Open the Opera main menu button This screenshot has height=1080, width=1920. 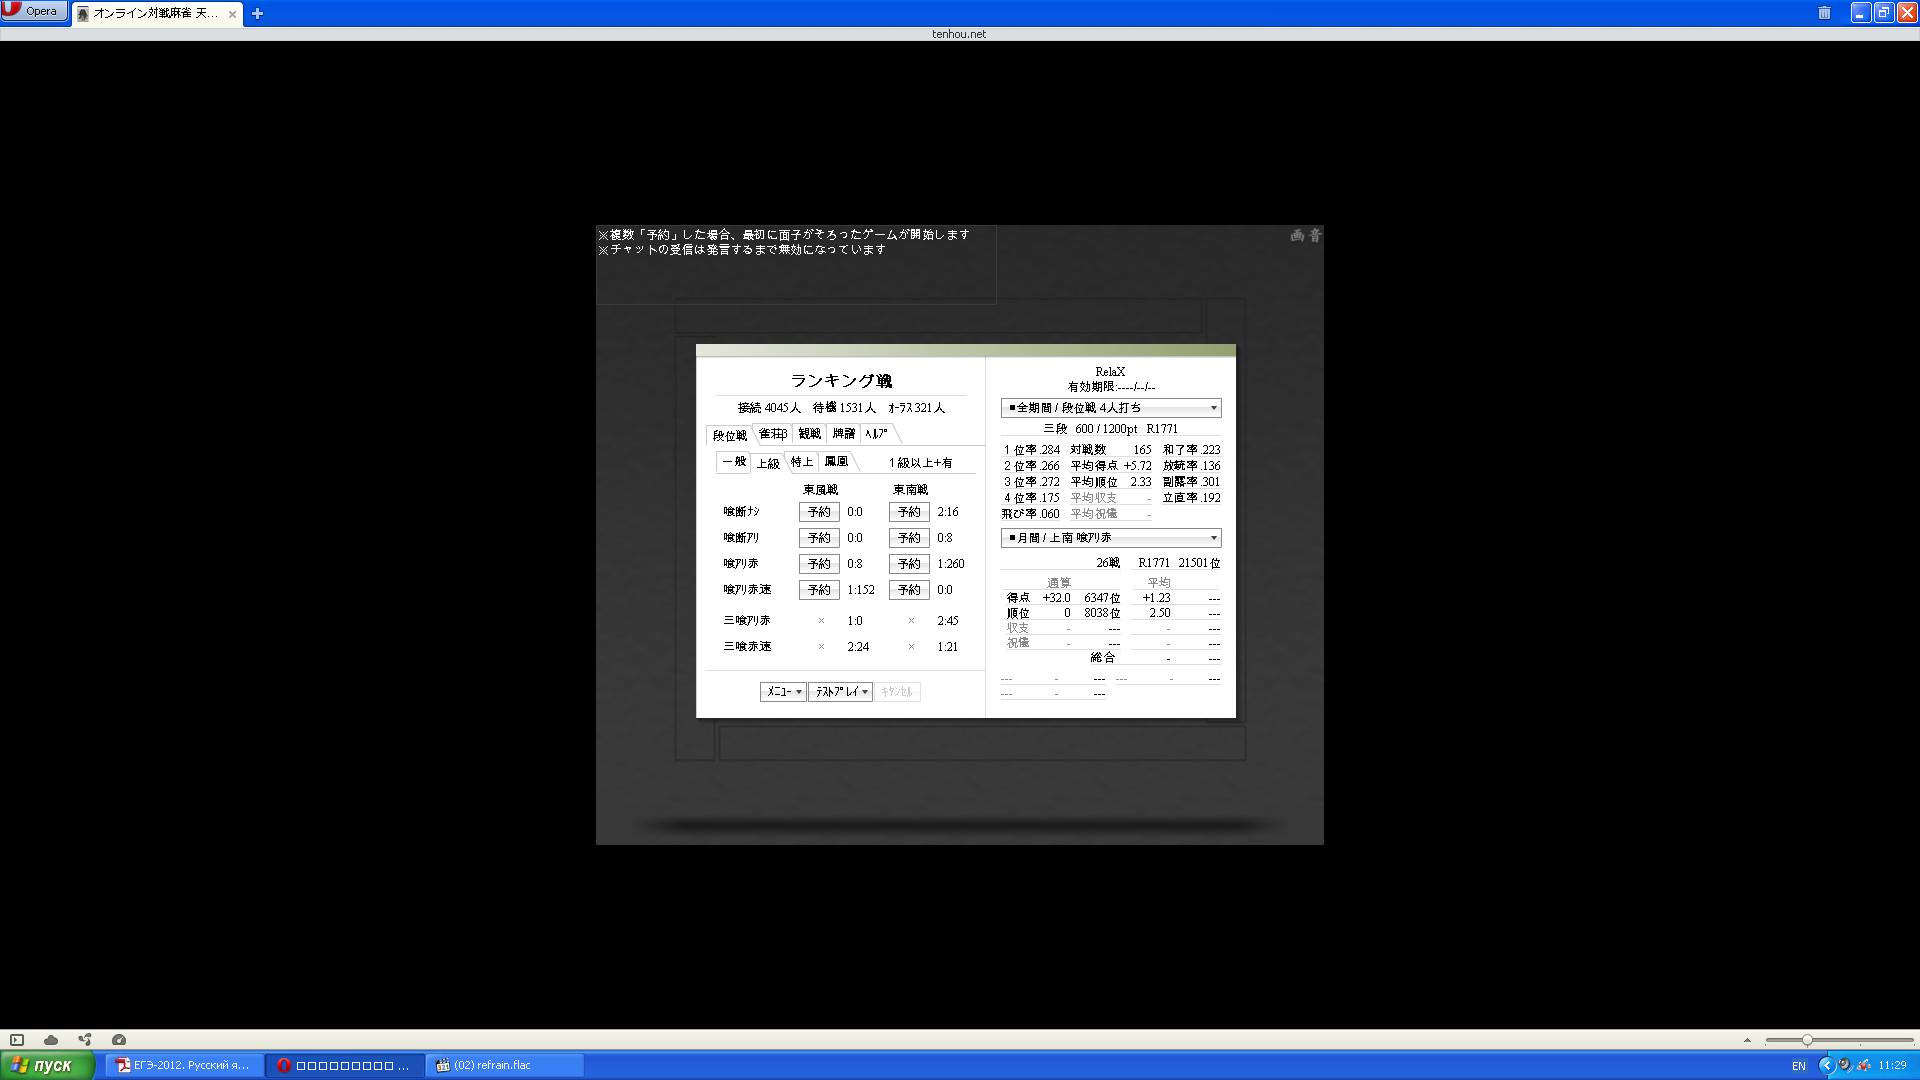(x=35, y=11)
